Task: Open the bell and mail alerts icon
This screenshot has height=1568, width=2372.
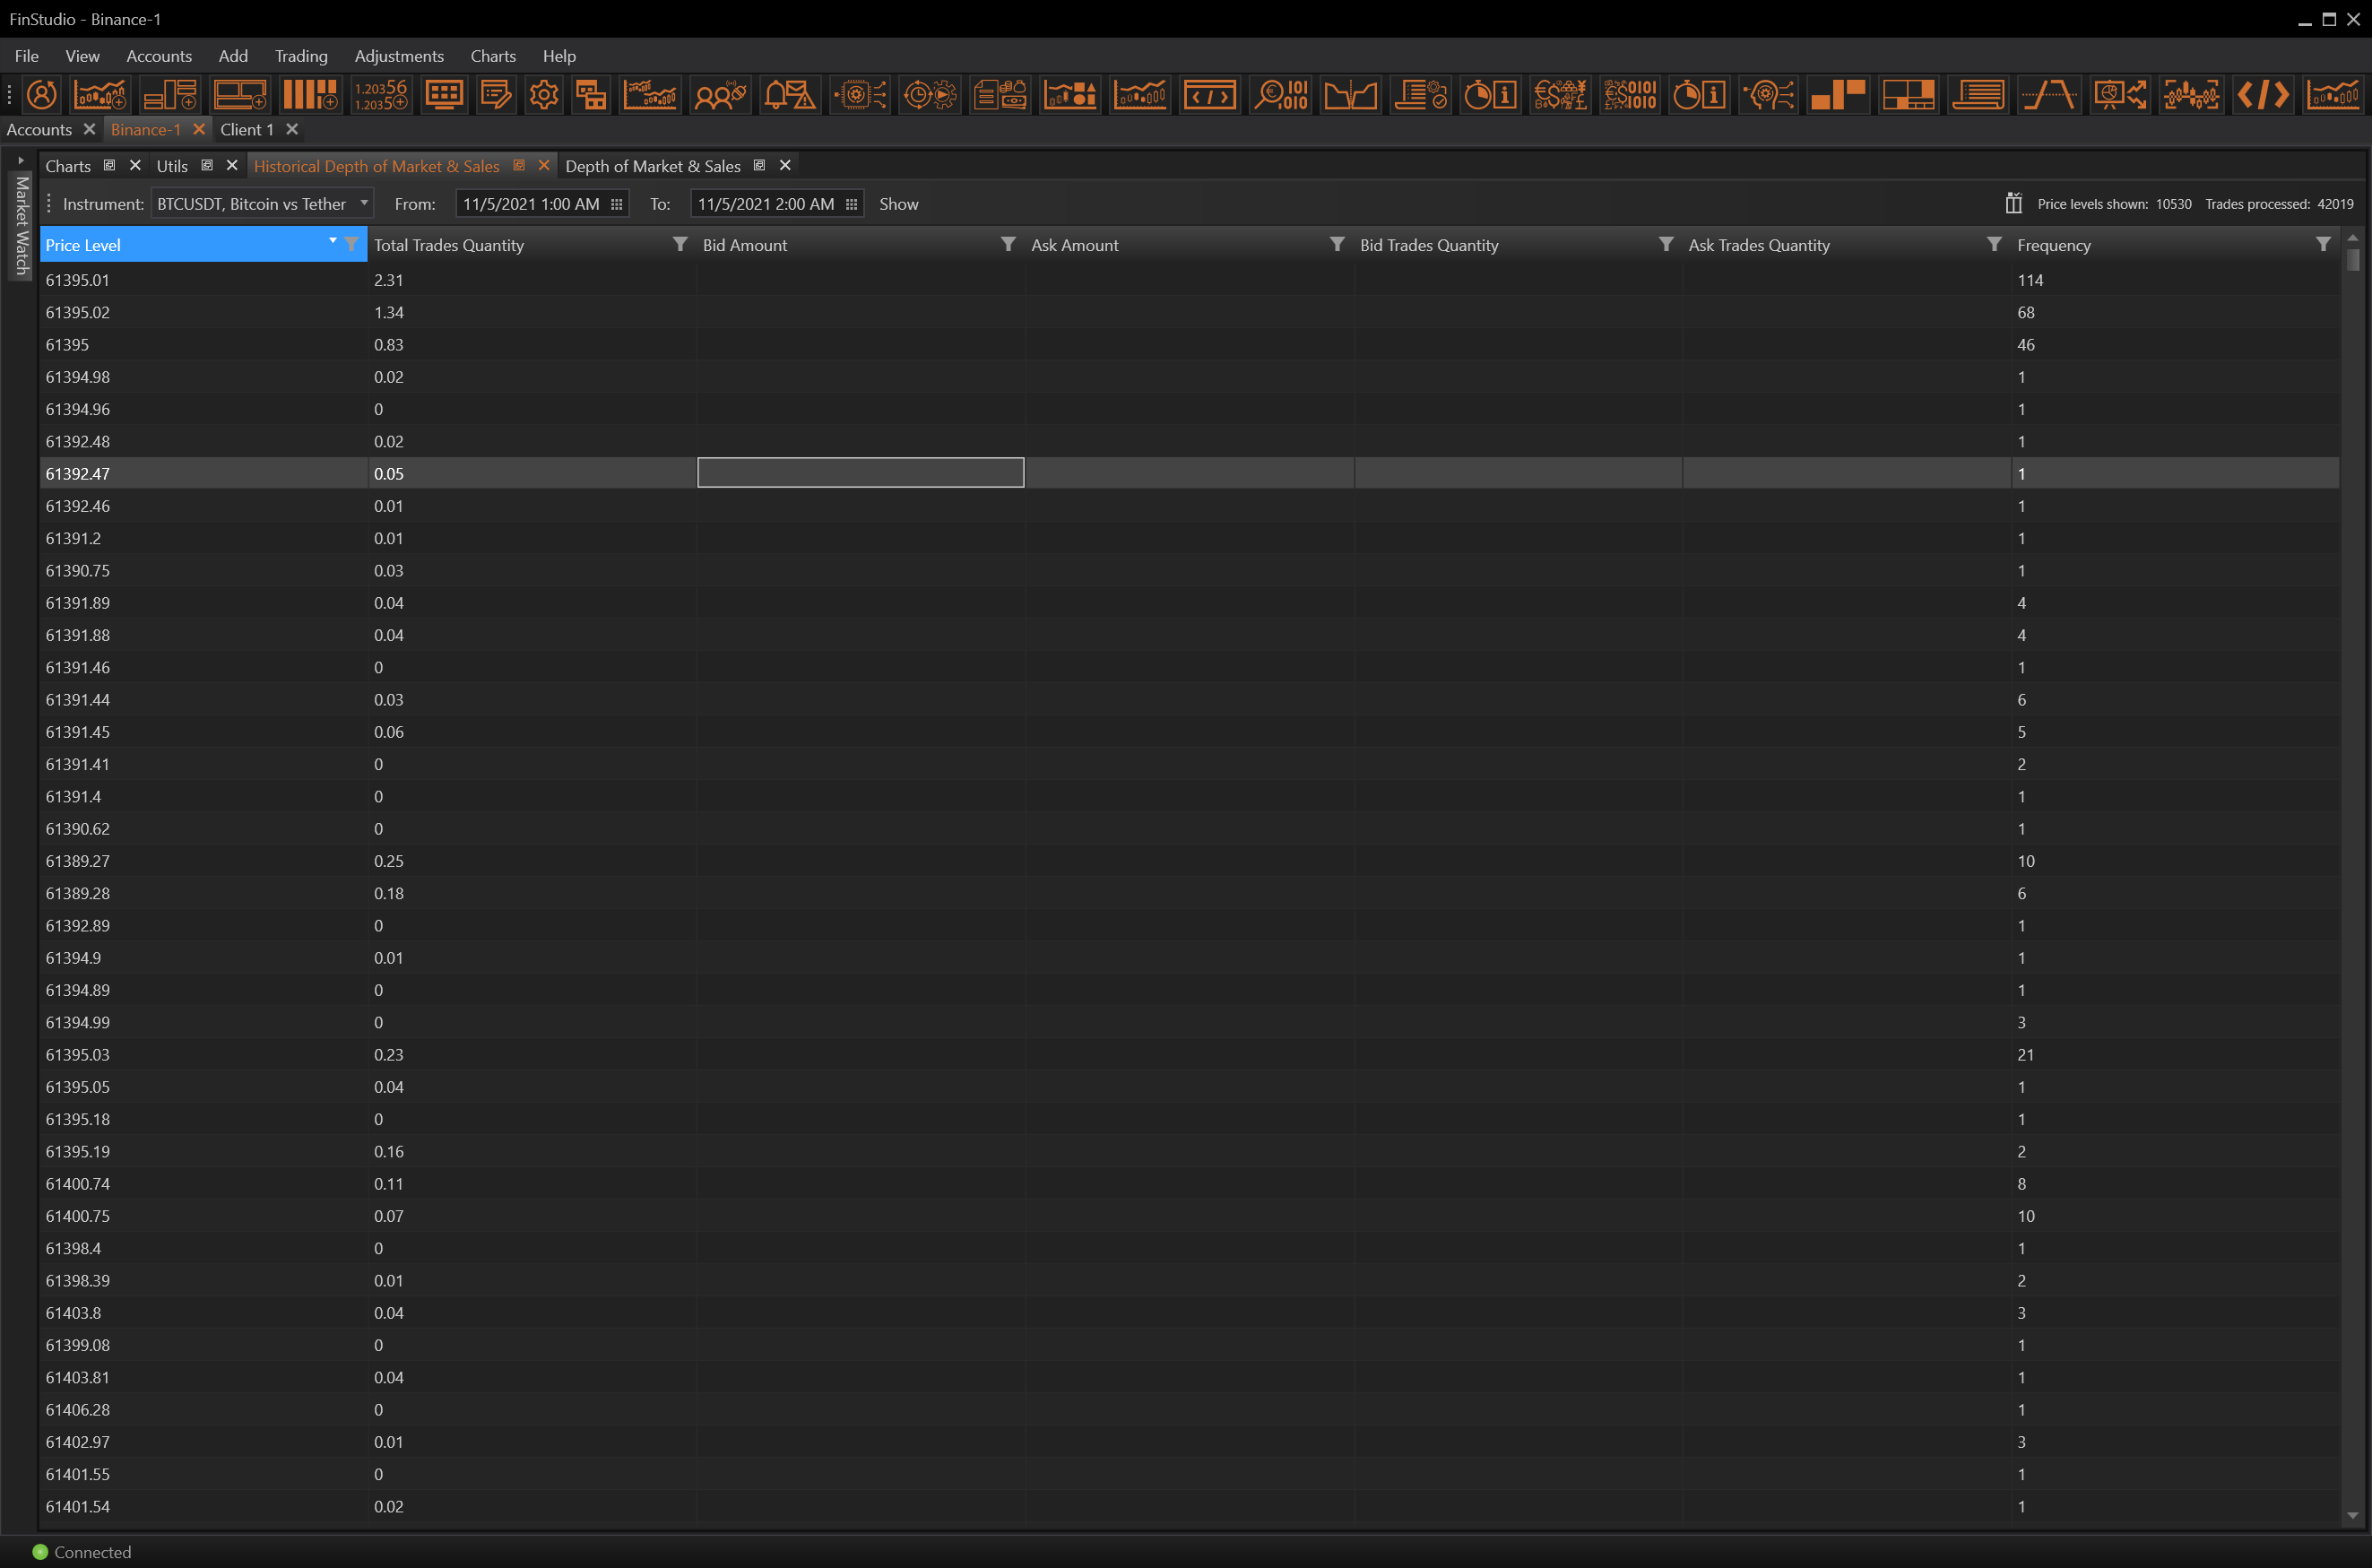Action: 789,95
